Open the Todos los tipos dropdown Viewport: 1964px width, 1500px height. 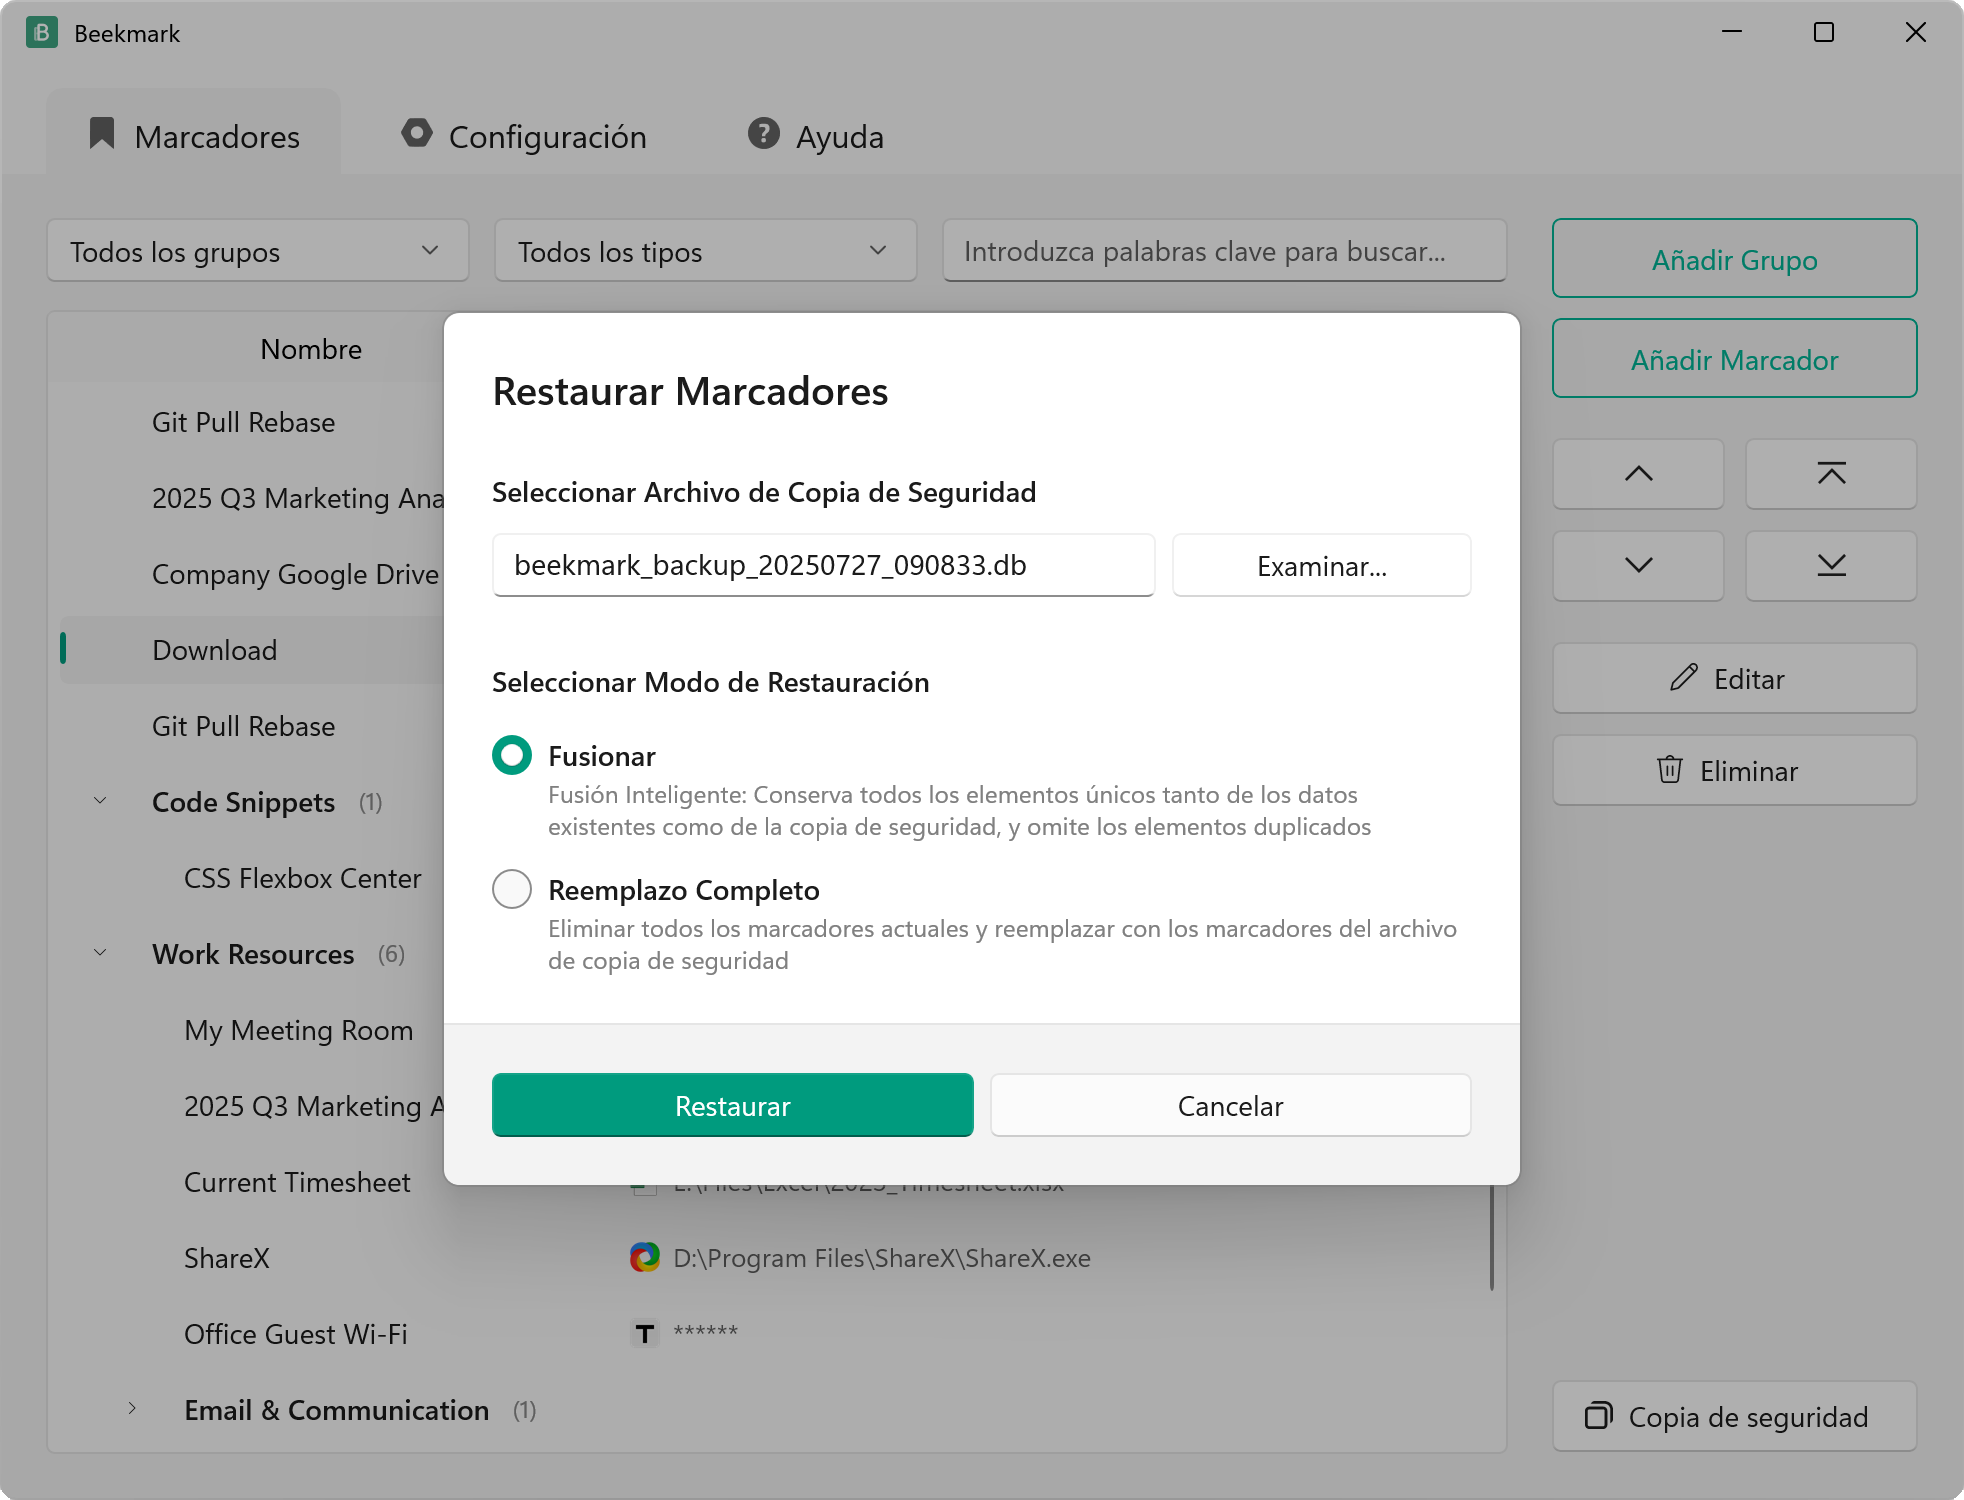pyautogui.click(x=706, y=251)
